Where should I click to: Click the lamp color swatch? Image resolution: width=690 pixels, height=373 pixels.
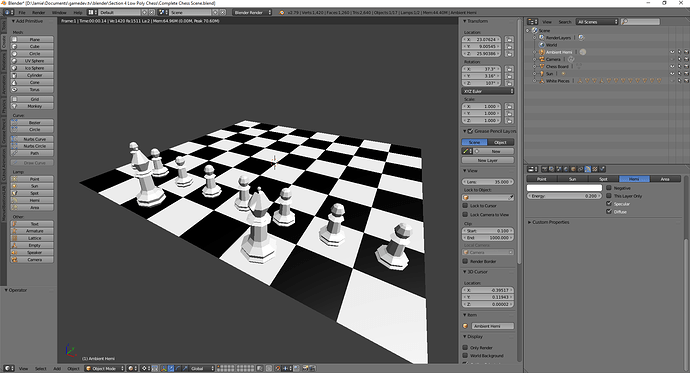point(564,188)
